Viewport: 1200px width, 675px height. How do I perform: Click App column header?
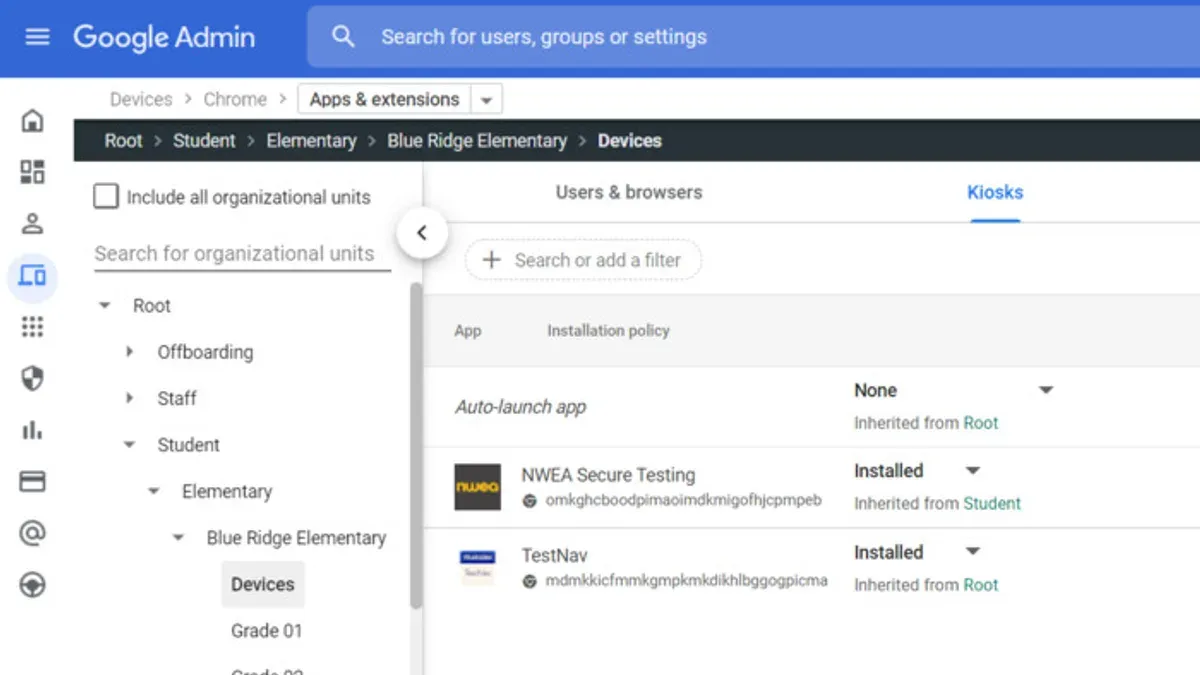[x=468, y=330]
